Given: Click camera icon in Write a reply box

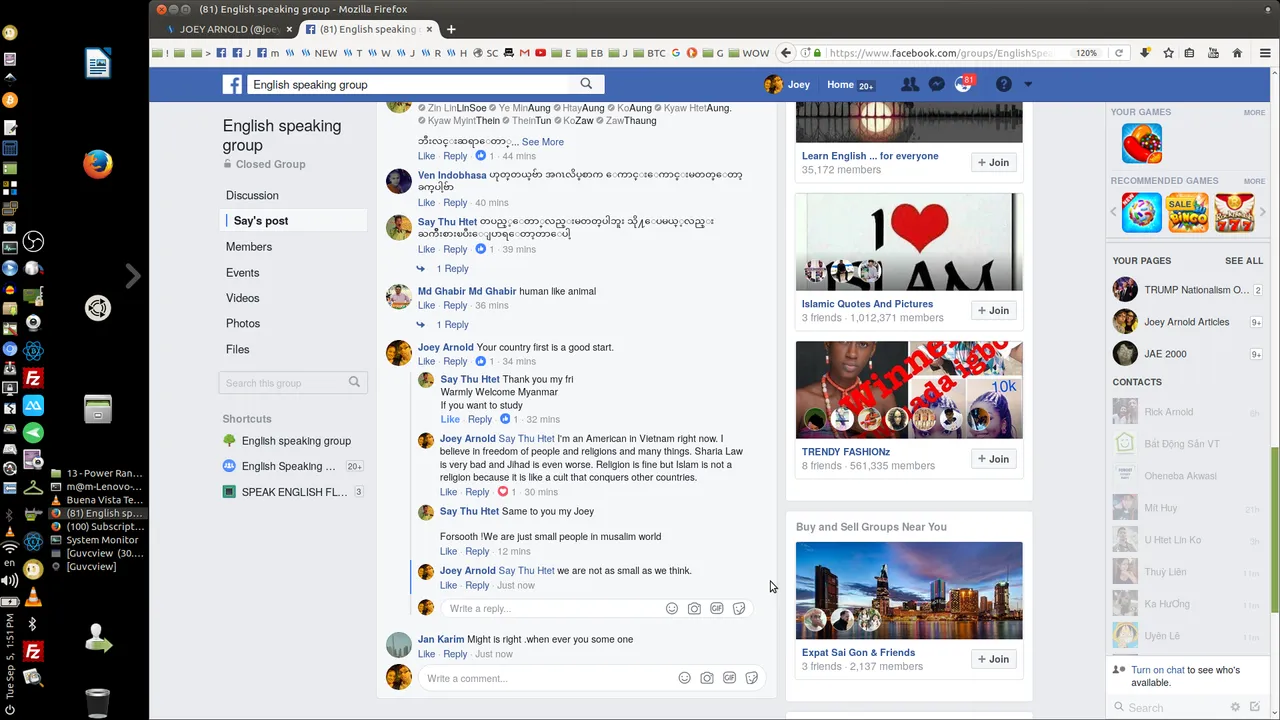Looking at the screenshot, I should click(694, 608).
